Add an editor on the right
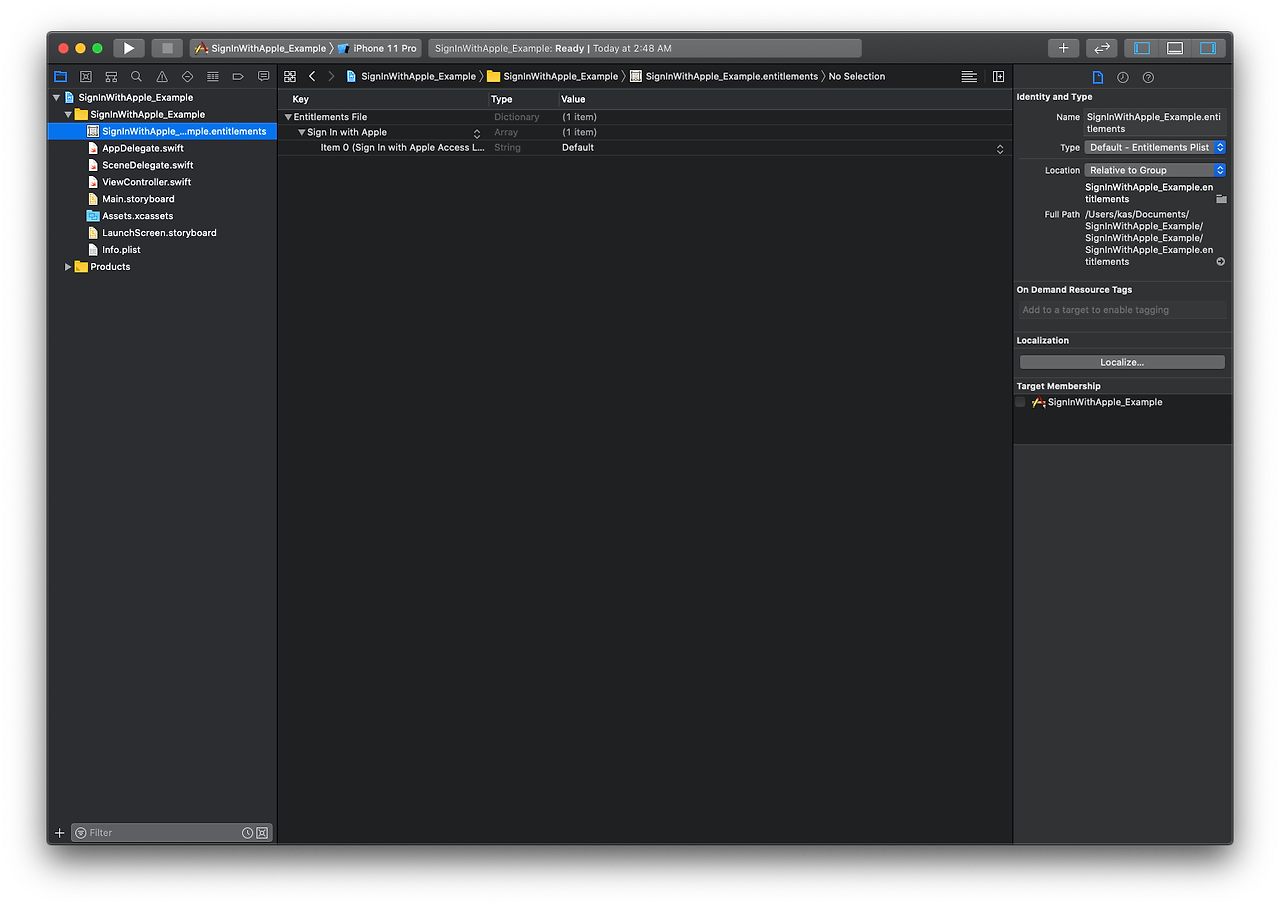This screenshot has height=907, width=1280. pyautogui.click(x=998, y=76)
